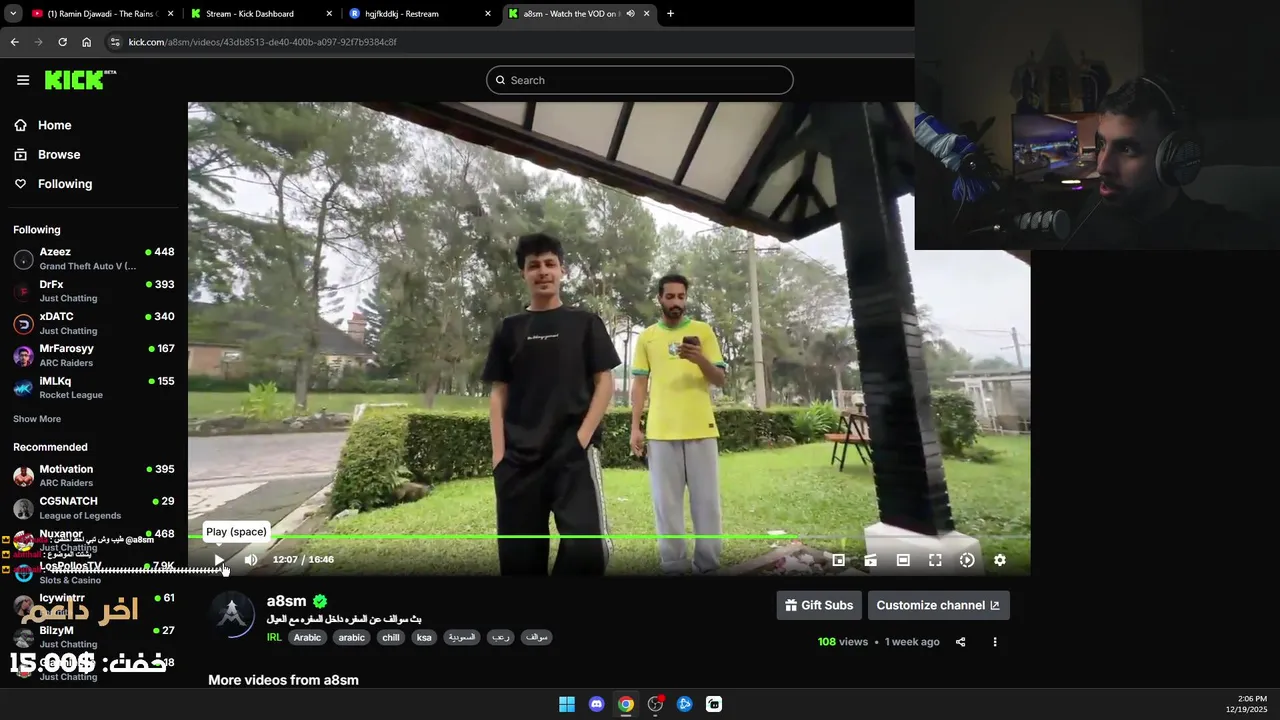Switch to the Stream - Kick Dashboard tab

tap(262, 14)
